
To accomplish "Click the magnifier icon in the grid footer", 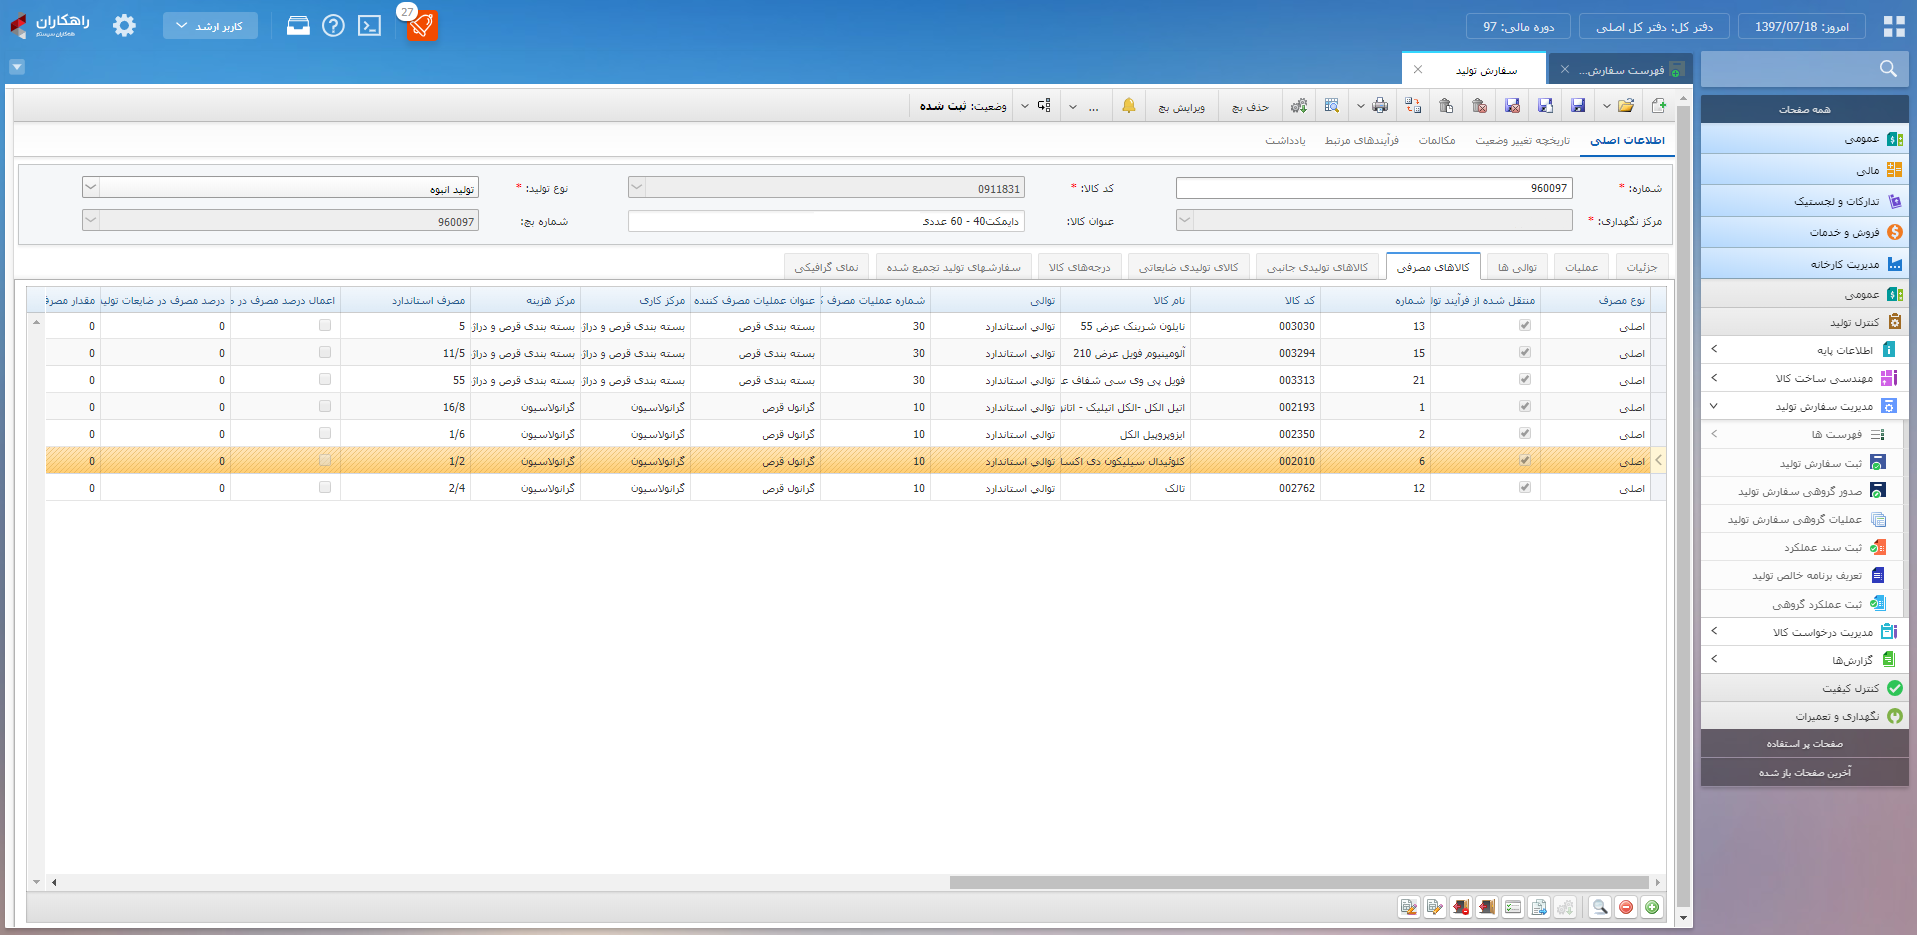I will pos(1600,907).
